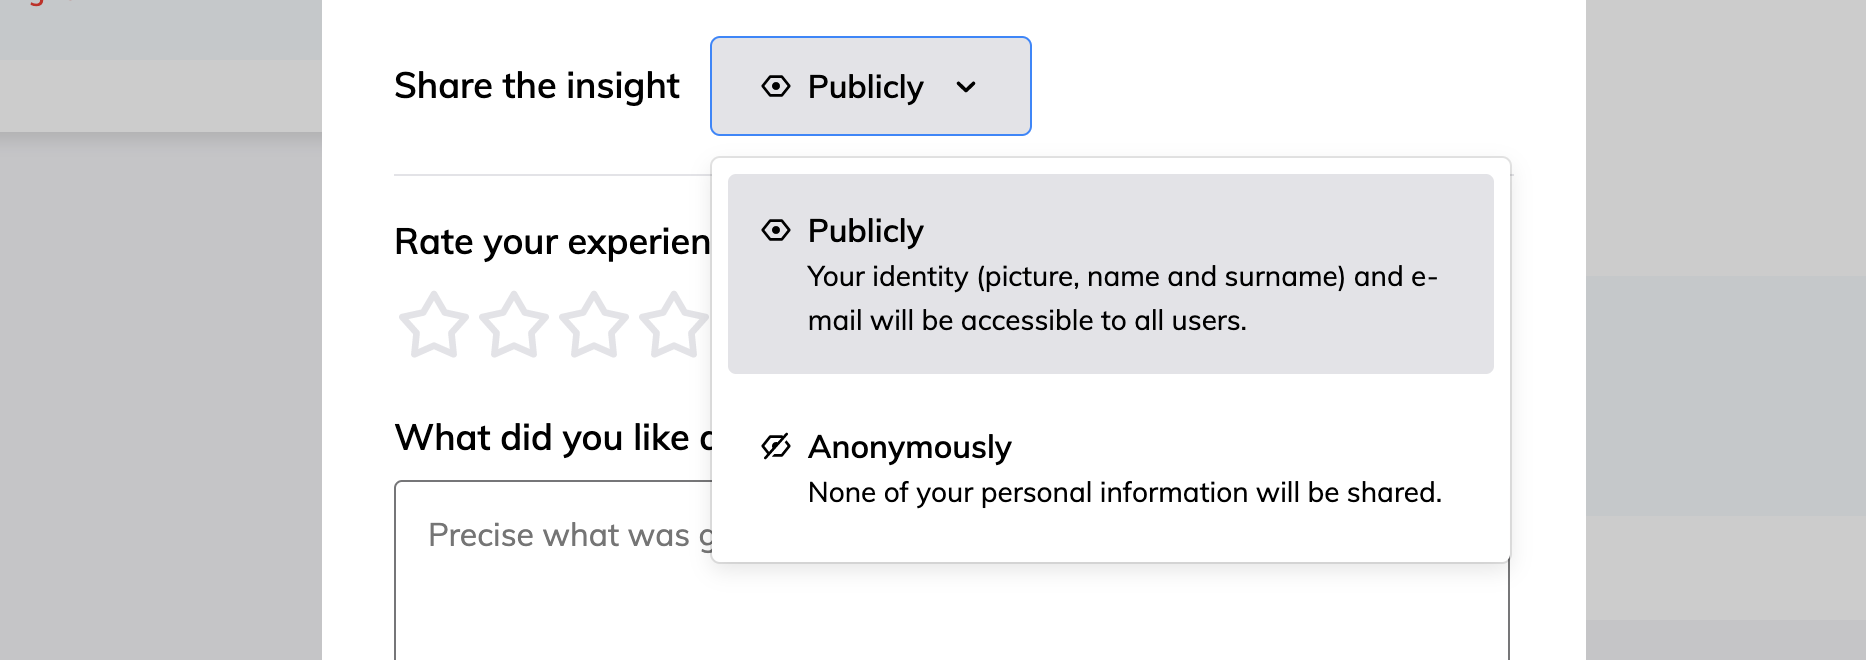Click the crossed-out eye icon beside Anonymously
Screen dimensions: 1866x660
coord(775,446)
